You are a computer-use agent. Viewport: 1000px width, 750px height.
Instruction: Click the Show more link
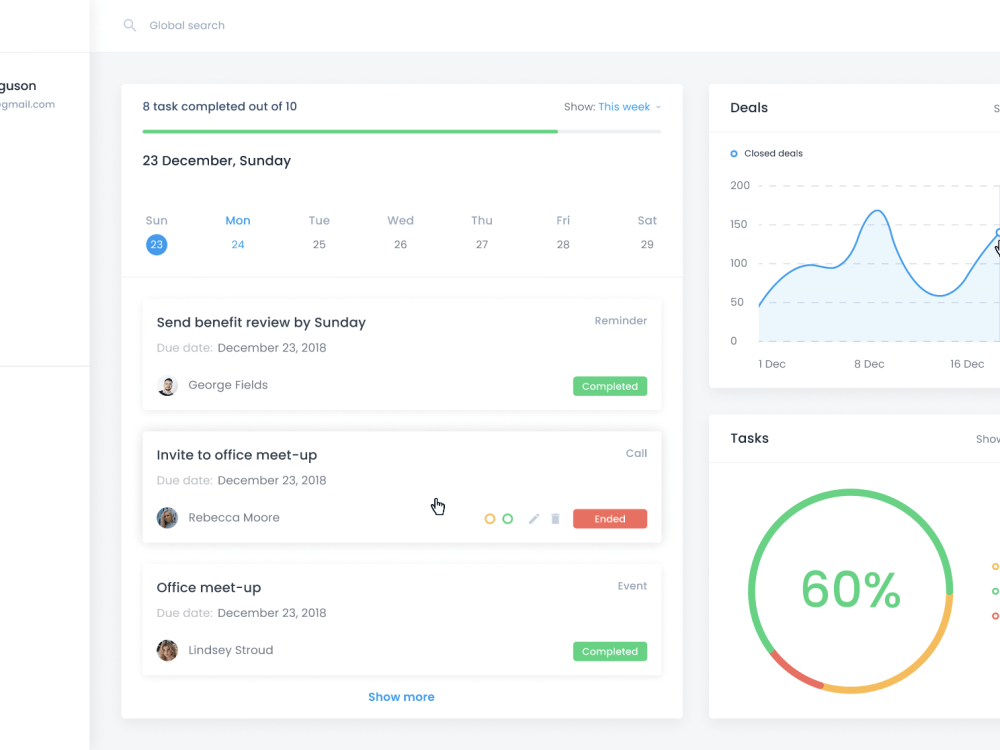click(401, 697)
